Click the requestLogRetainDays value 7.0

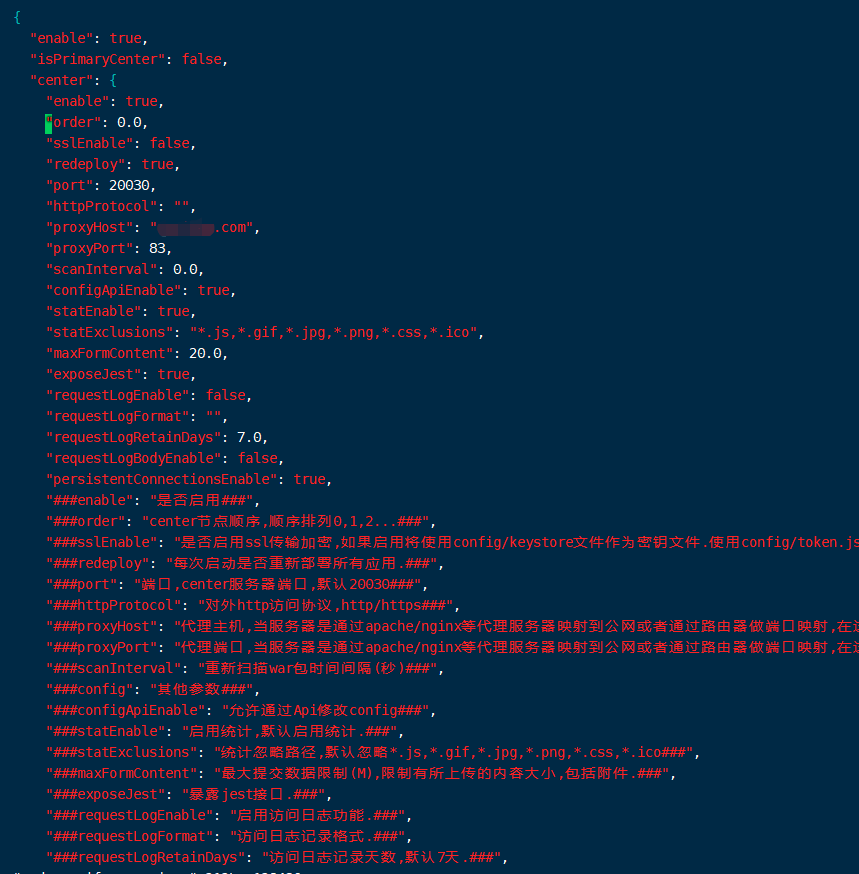tap(252, 437)
